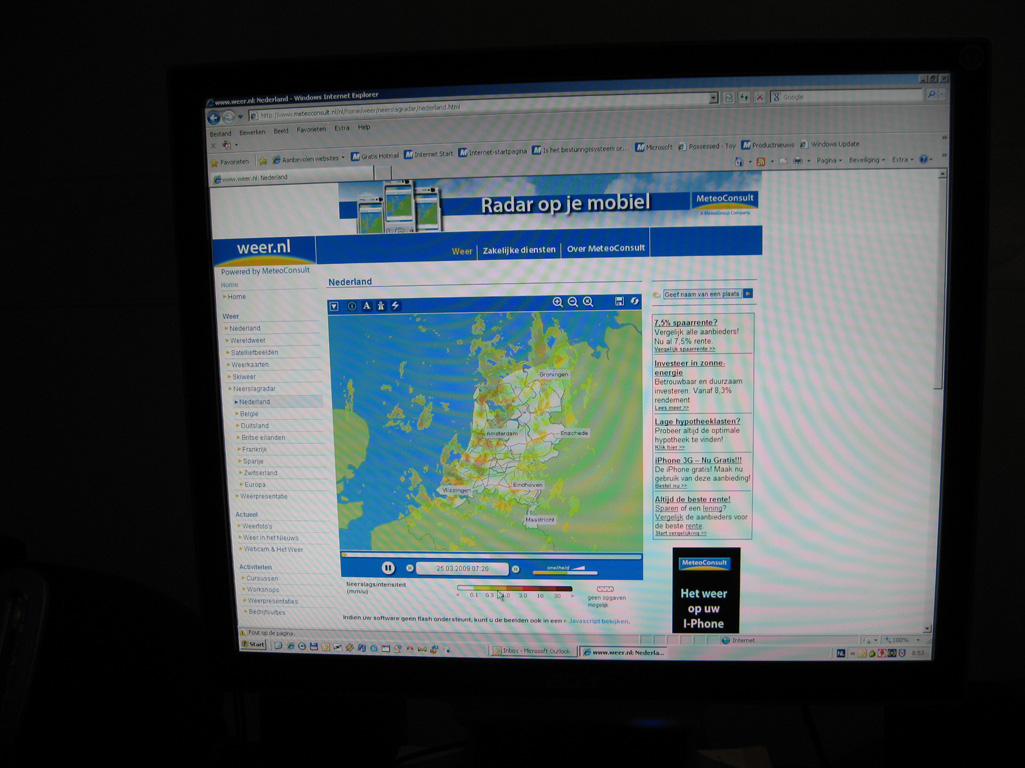Click the blue help question mark icon

point(924,159)
